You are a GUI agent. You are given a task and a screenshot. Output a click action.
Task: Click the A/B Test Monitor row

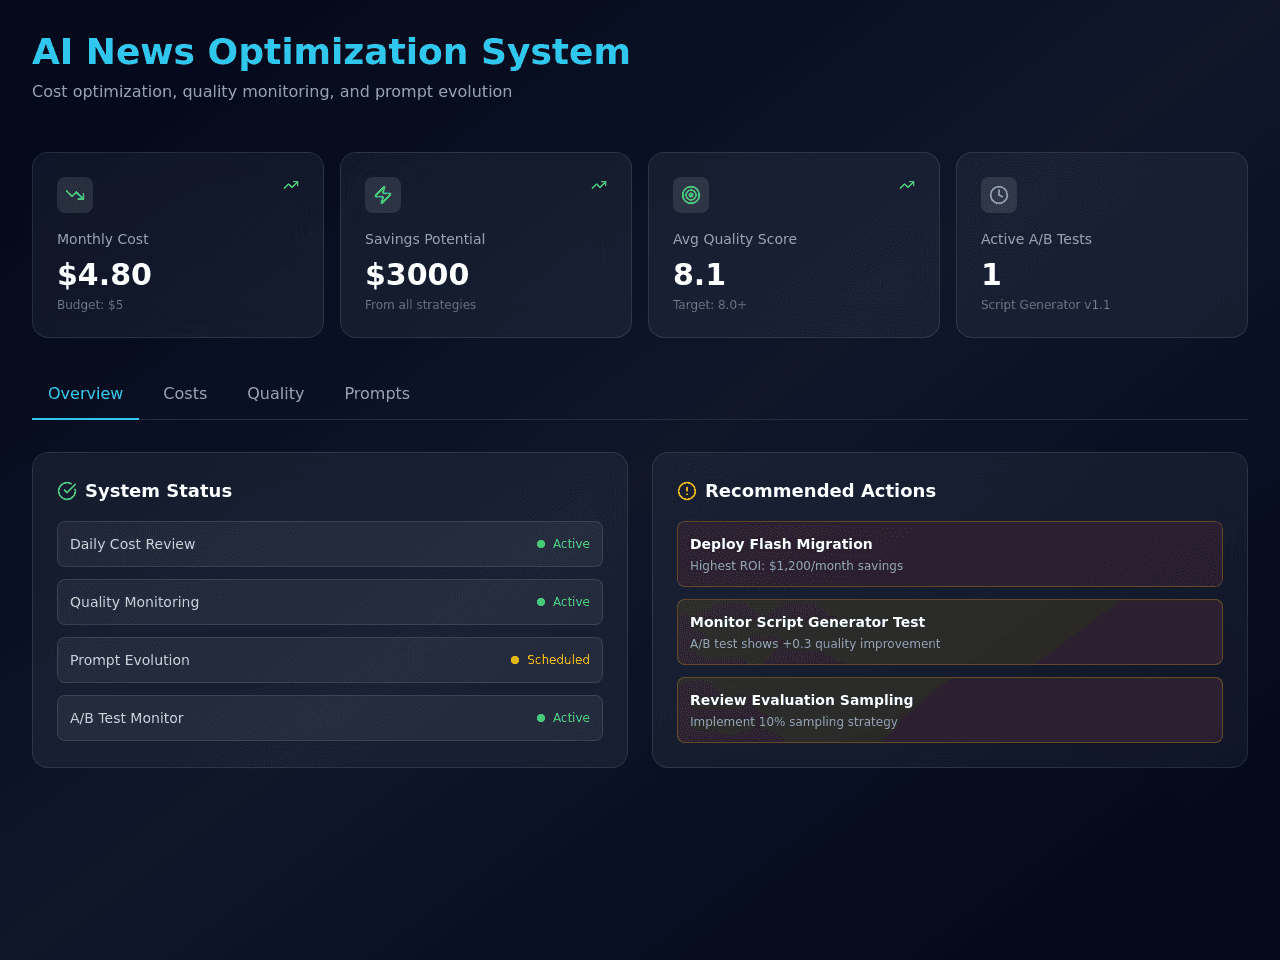coord(330,718)
